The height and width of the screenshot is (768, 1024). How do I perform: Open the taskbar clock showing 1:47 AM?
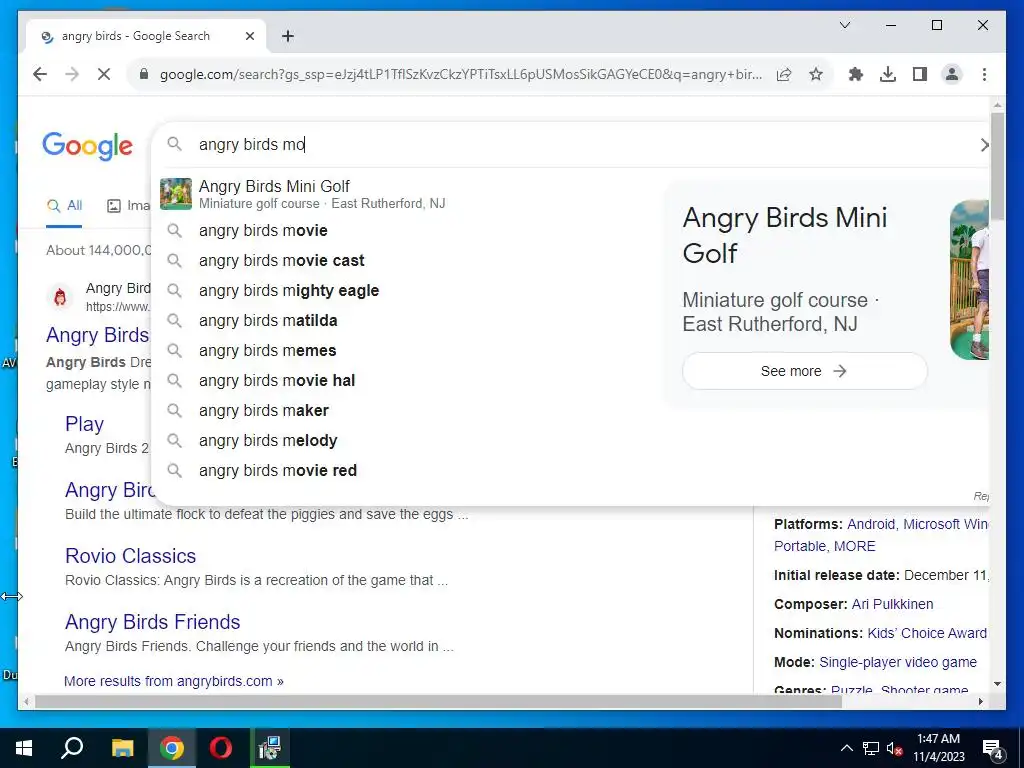click(x=938, y=748)
